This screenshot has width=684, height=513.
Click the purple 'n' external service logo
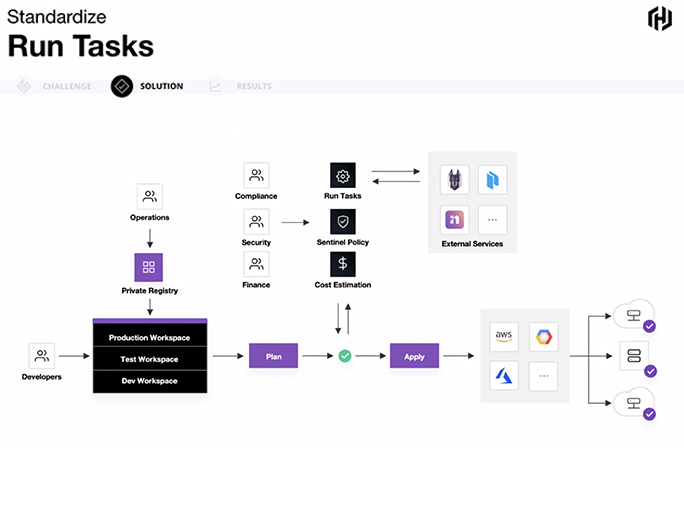point(455,219)
